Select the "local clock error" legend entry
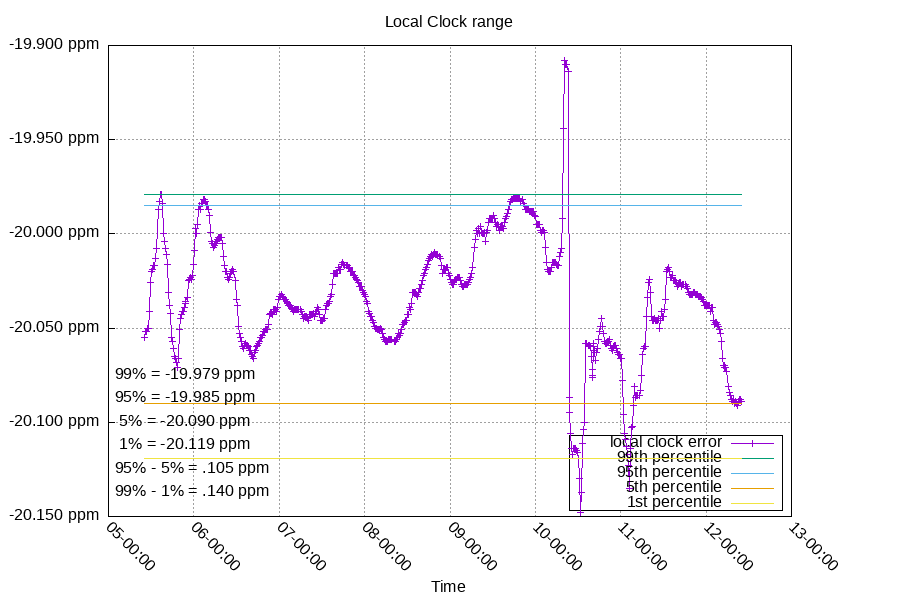The height and width of the screenshot is (600, 900). coord(666,442)
